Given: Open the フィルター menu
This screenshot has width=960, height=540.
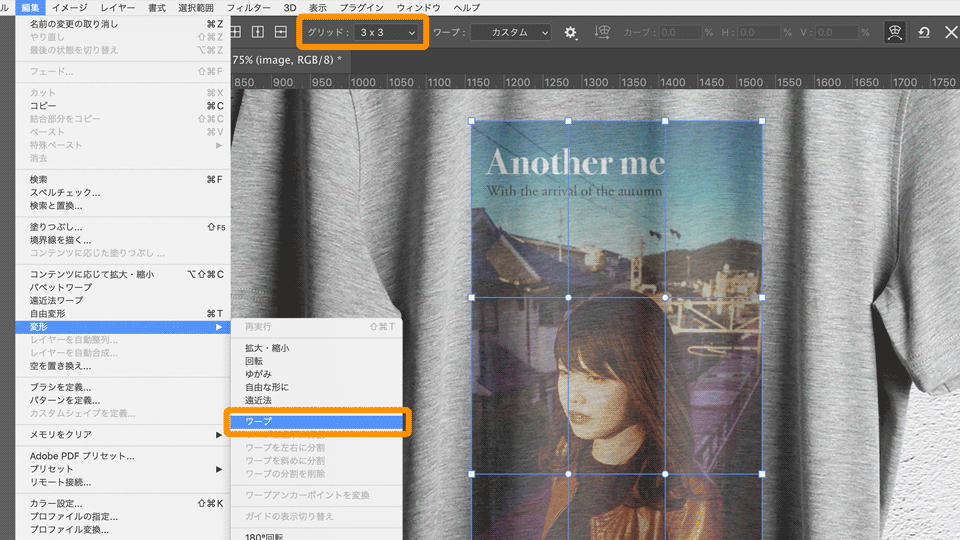Looking at the screenshot, I should (x=249, y=7).
